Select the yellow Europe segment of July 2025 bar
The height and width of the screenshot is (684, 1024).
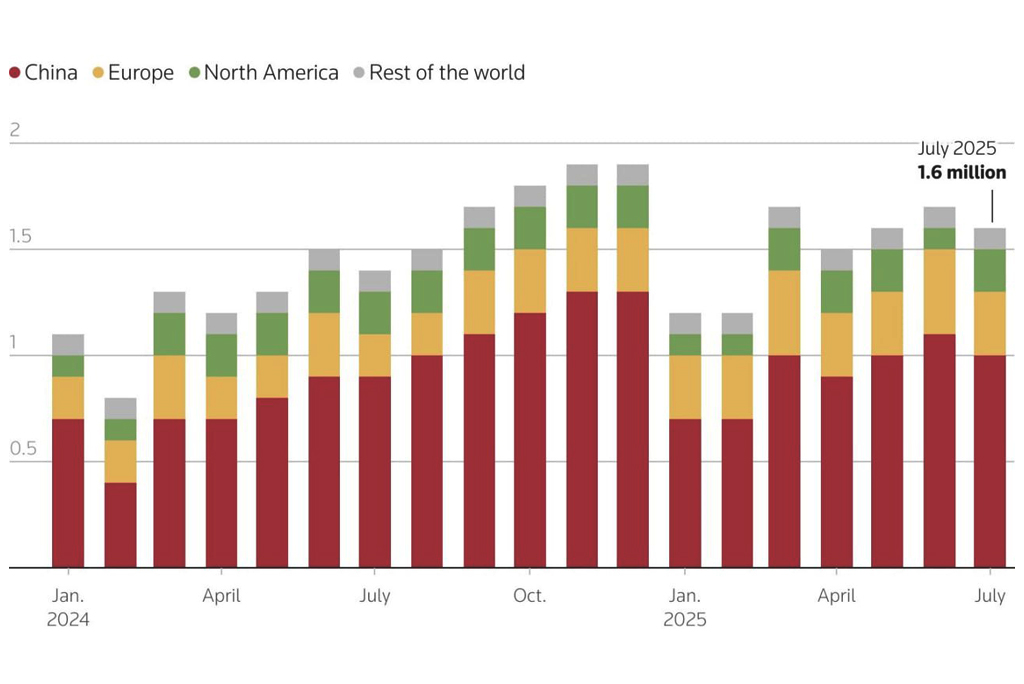click(x=990, y=323)
